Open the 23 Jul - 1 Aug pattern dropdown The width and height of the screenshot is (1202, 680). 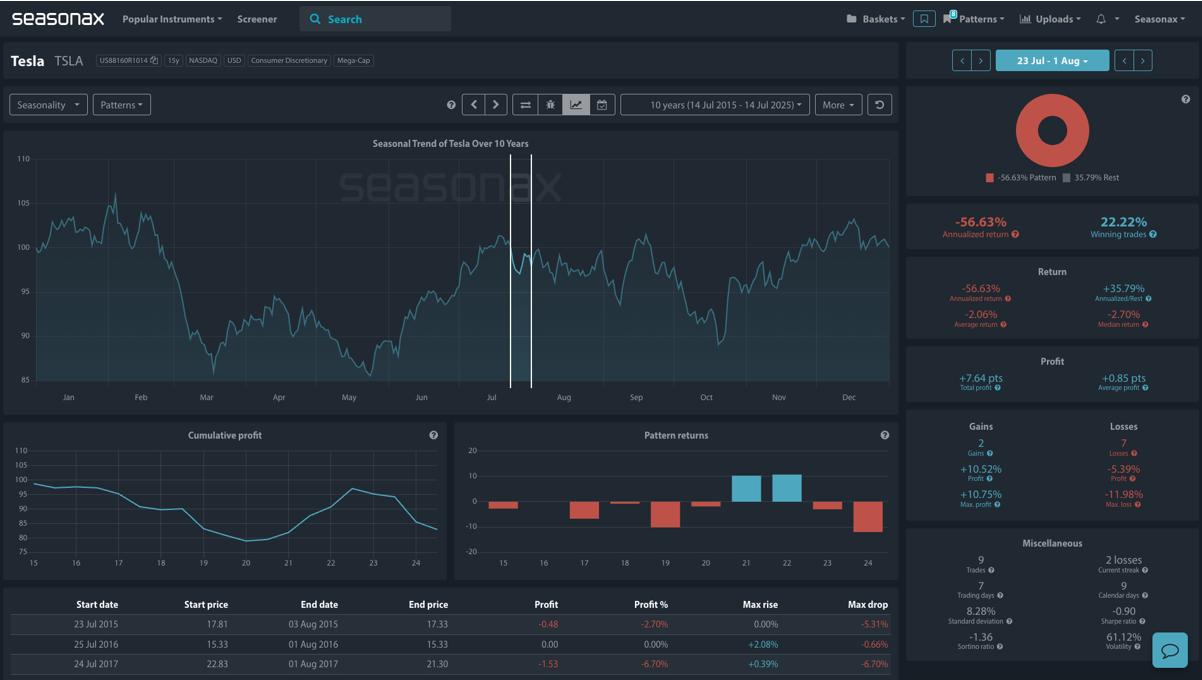tap(1052, 61)
